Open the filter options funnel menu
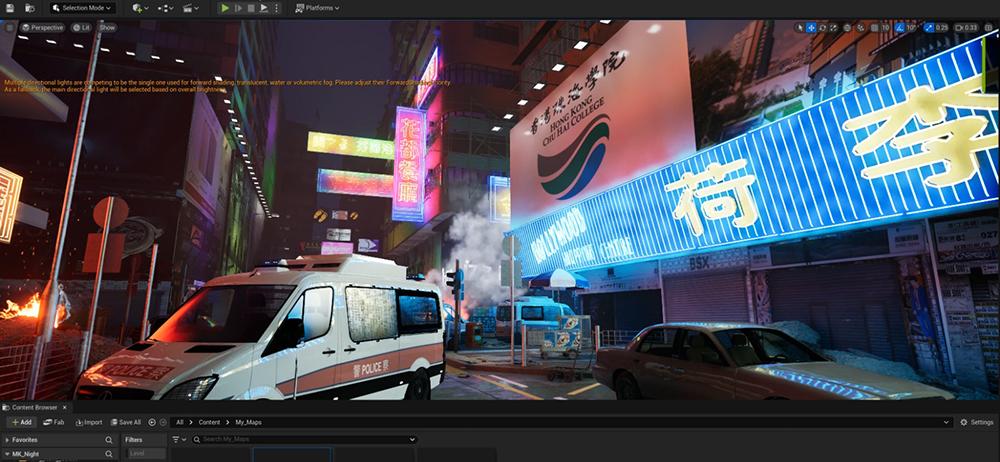The image size is (1000, 462). 178,440
